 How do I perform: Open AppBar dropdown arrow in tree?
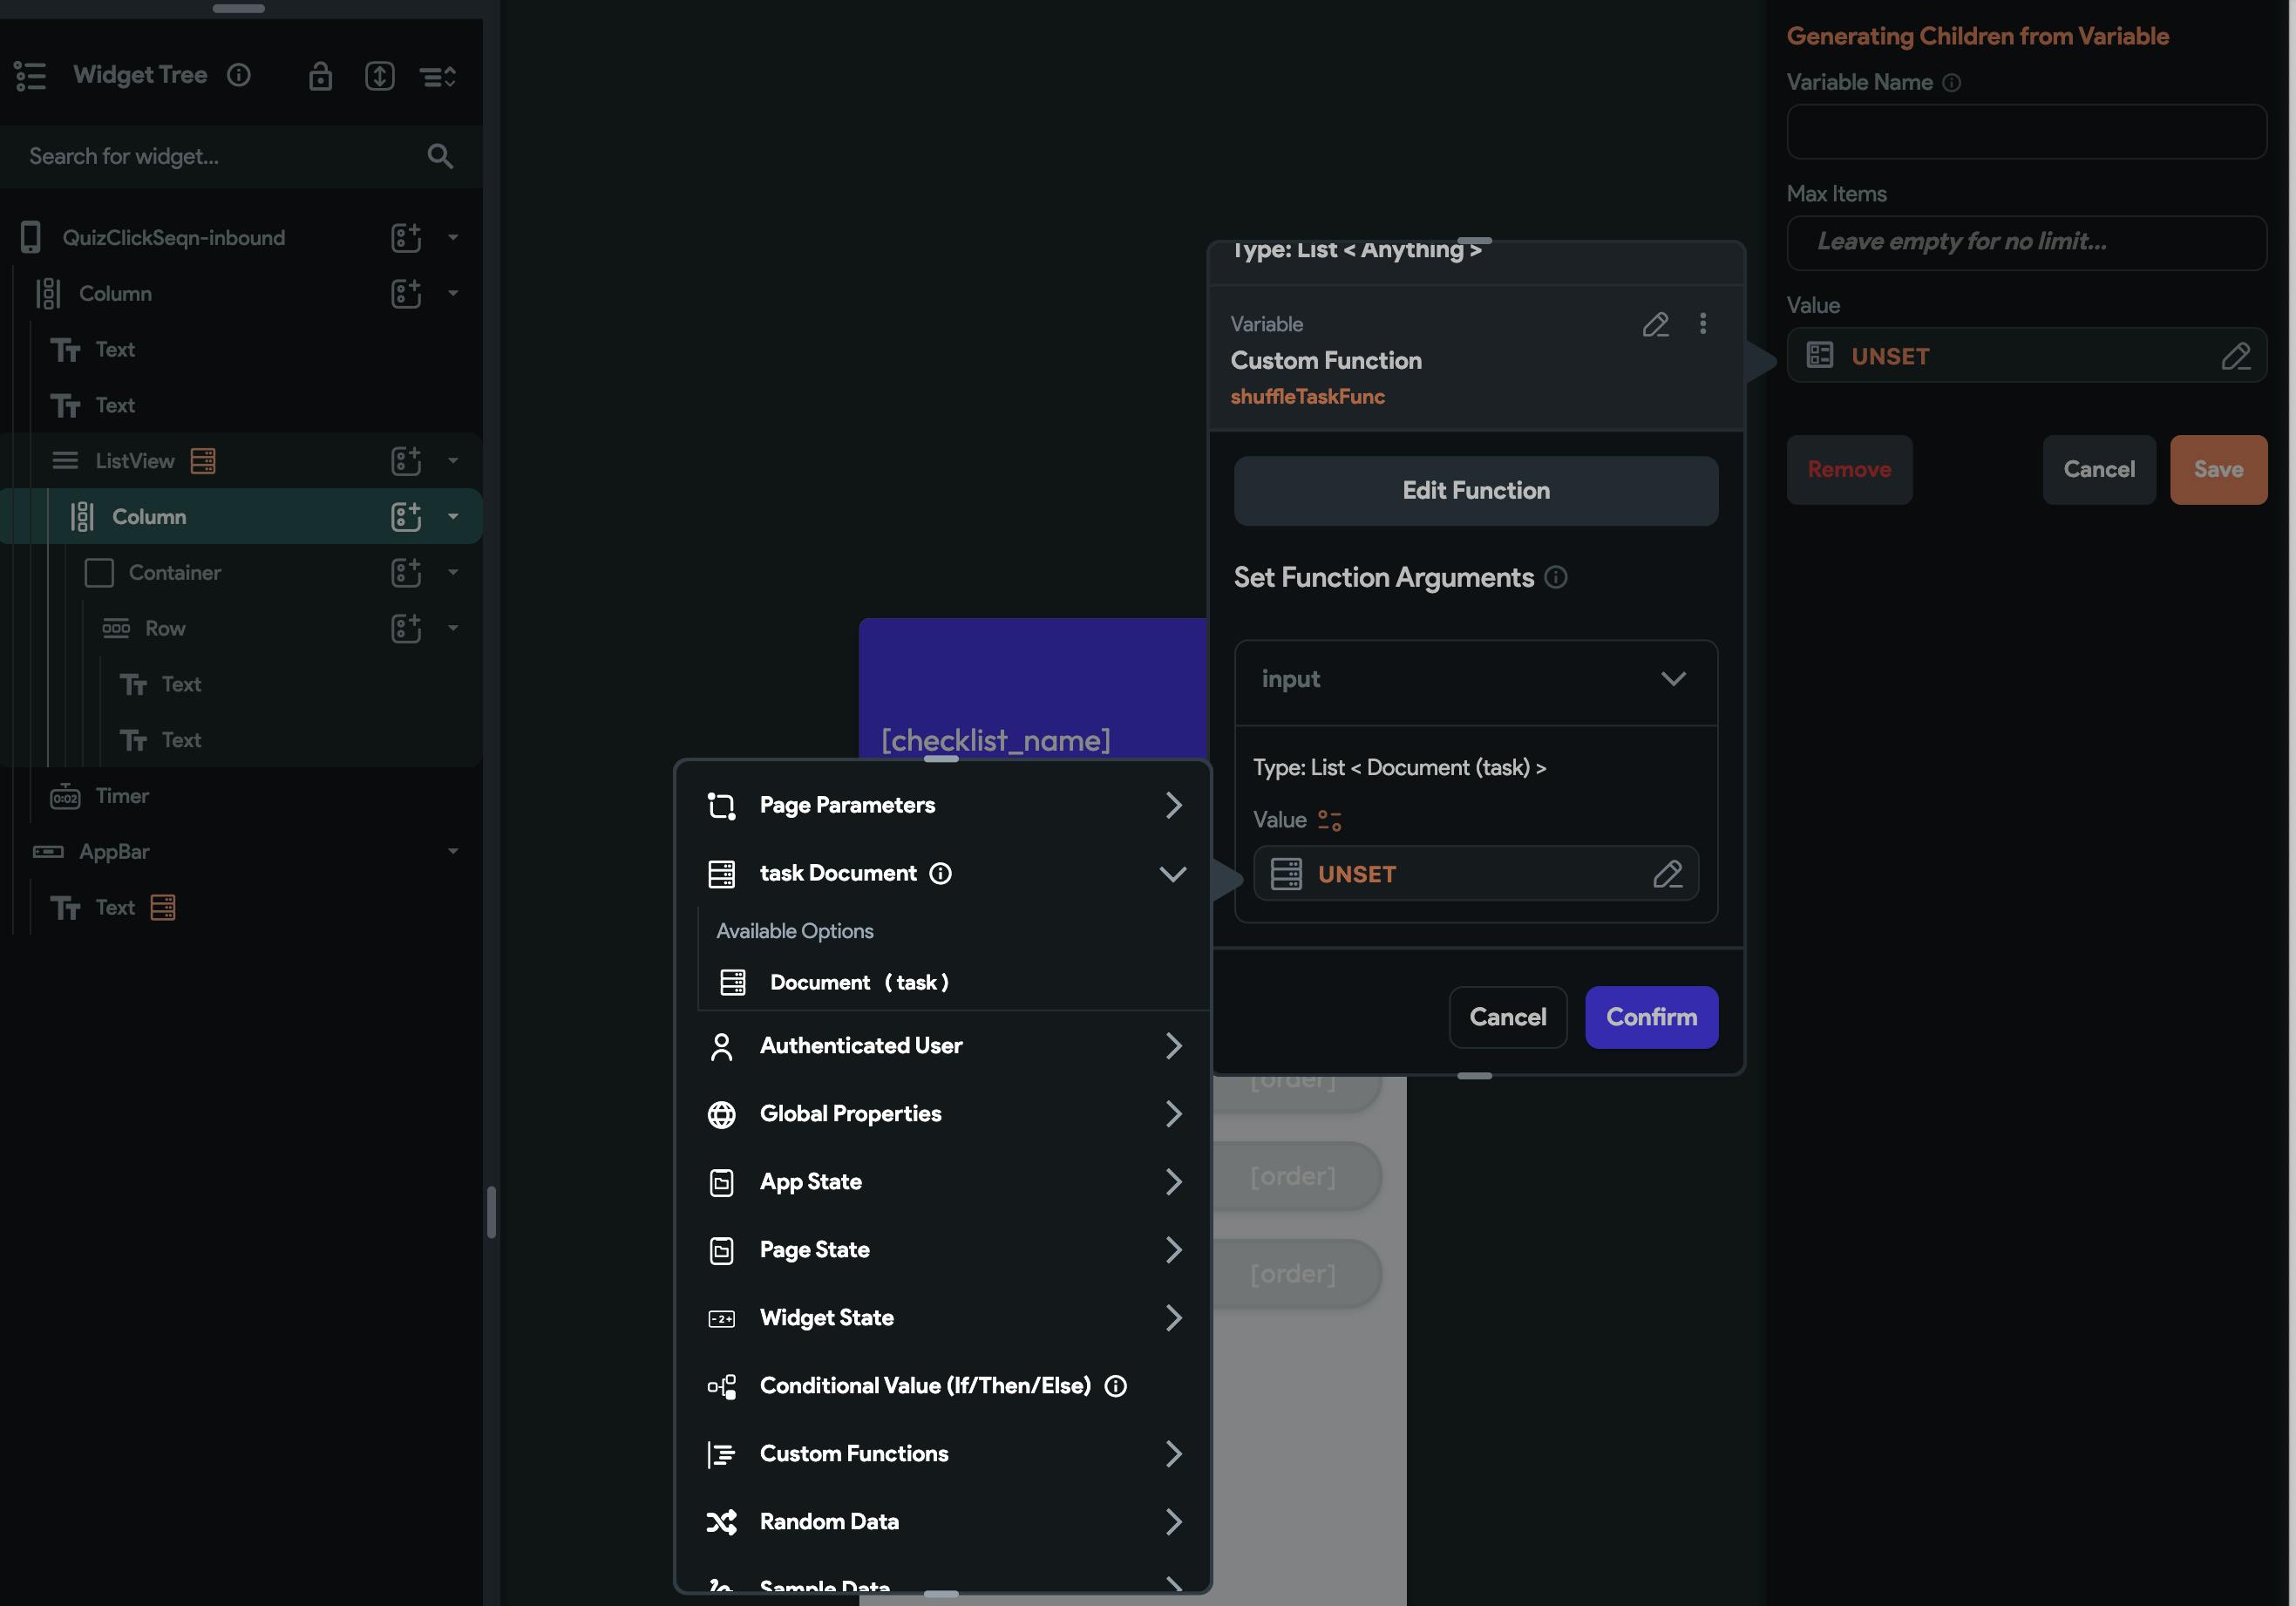click(x=453, y=851)
